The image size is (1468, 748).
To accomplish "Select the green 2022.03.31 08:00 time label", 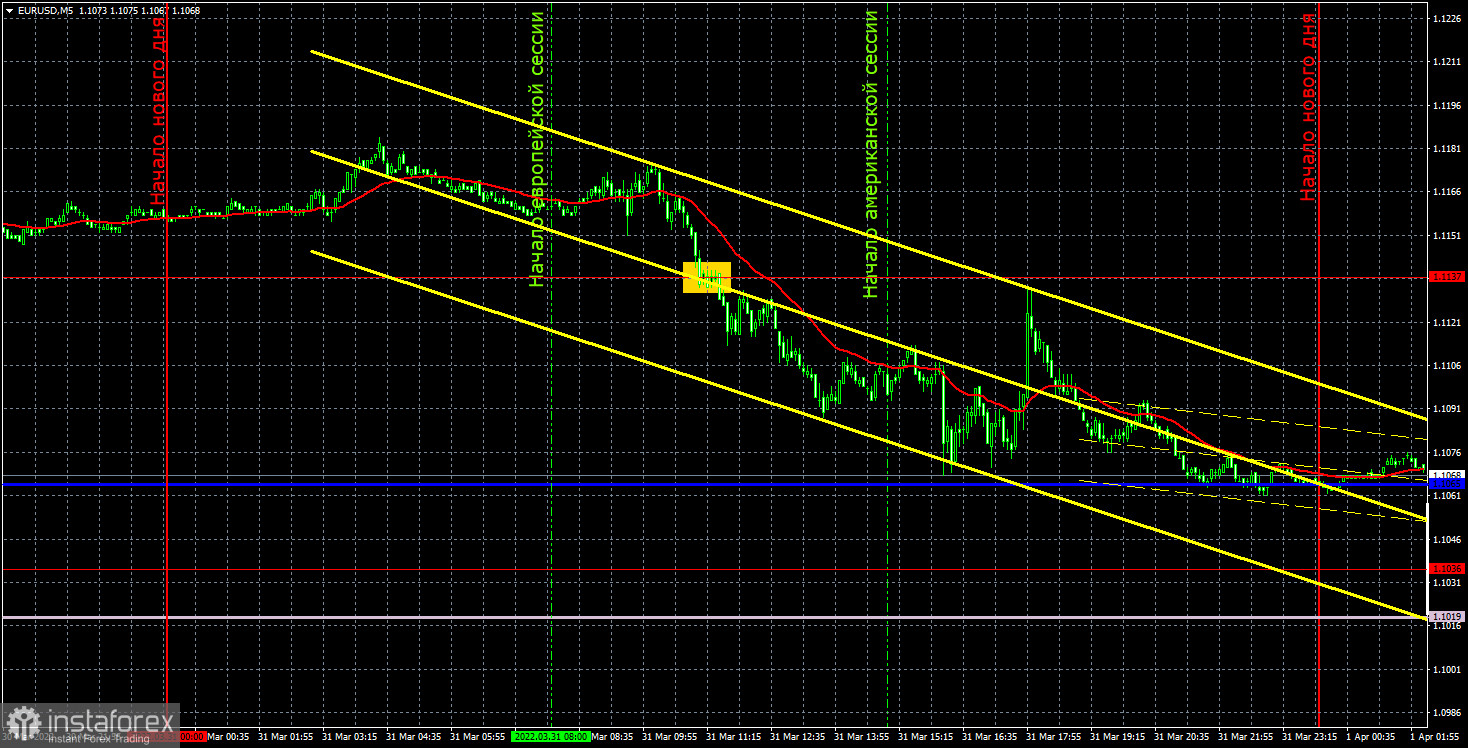I will click(551, 736).
